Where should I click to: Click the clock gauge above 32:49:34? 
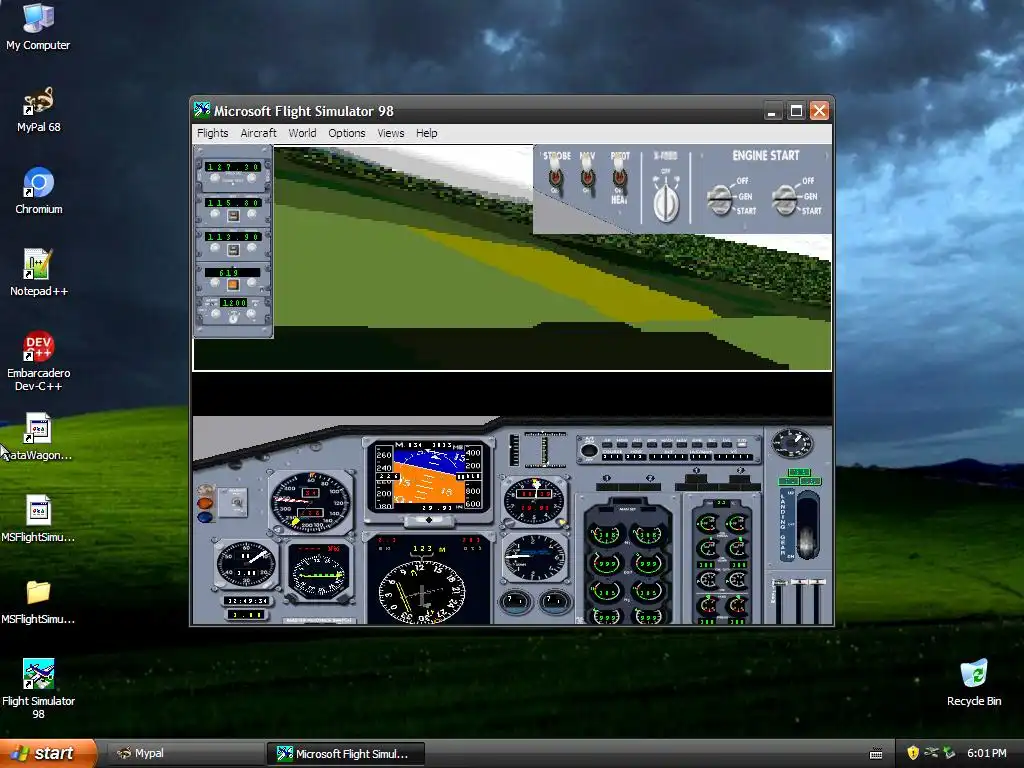pos(246,564)
